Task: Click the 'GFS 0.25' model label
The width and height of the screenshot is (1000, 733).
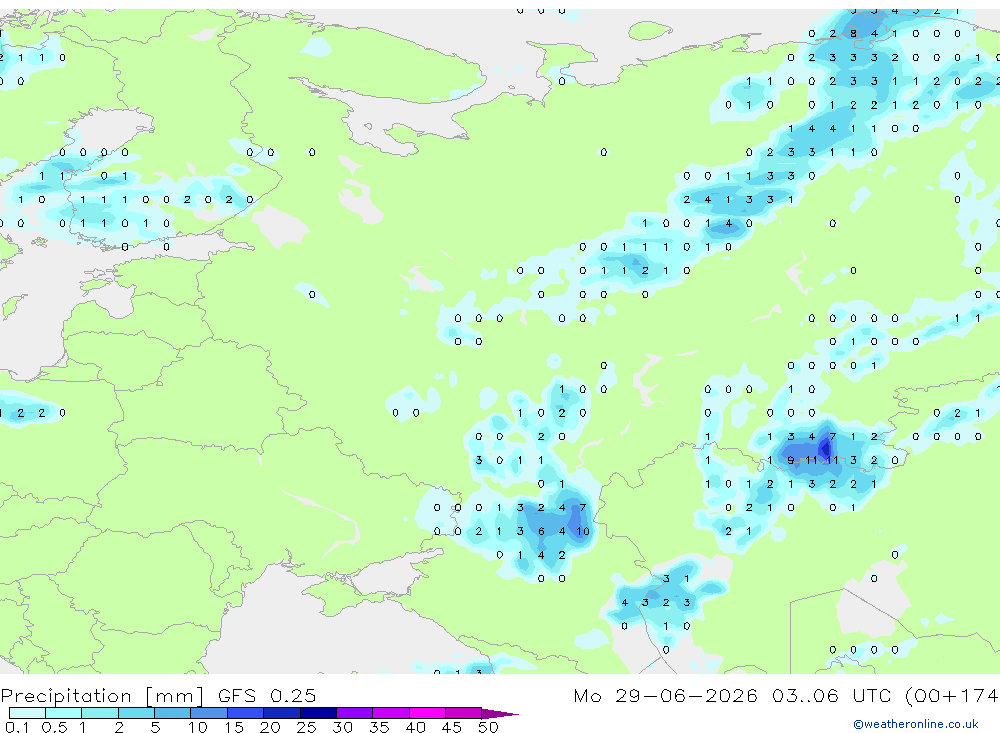Action: tap(267, 695)
